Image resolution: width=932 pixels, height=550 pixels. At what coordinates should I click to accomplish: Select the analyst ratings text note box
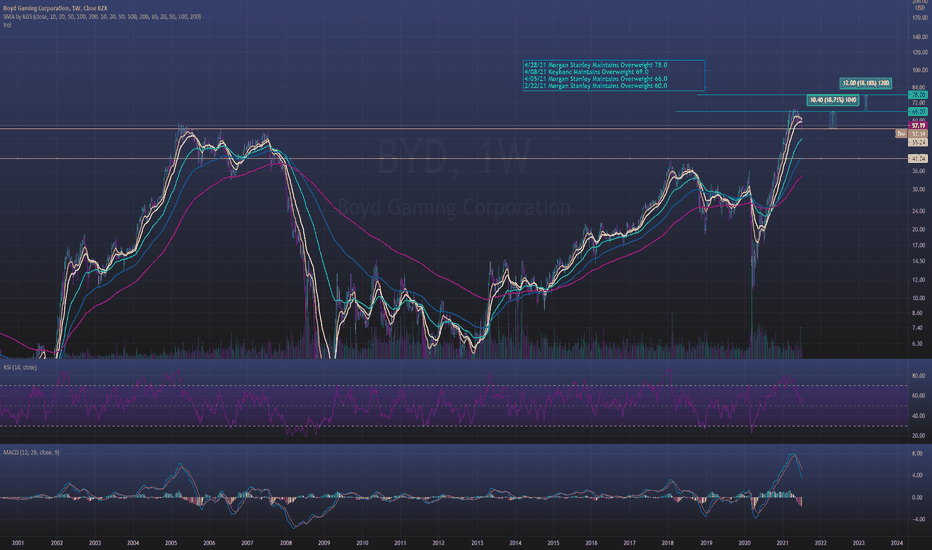614,75
